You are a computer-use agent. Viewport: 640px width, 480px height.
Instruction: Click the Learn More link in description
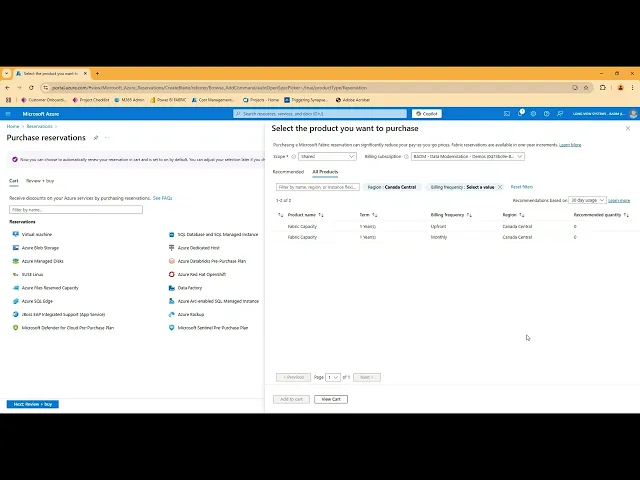click(570, 145)
